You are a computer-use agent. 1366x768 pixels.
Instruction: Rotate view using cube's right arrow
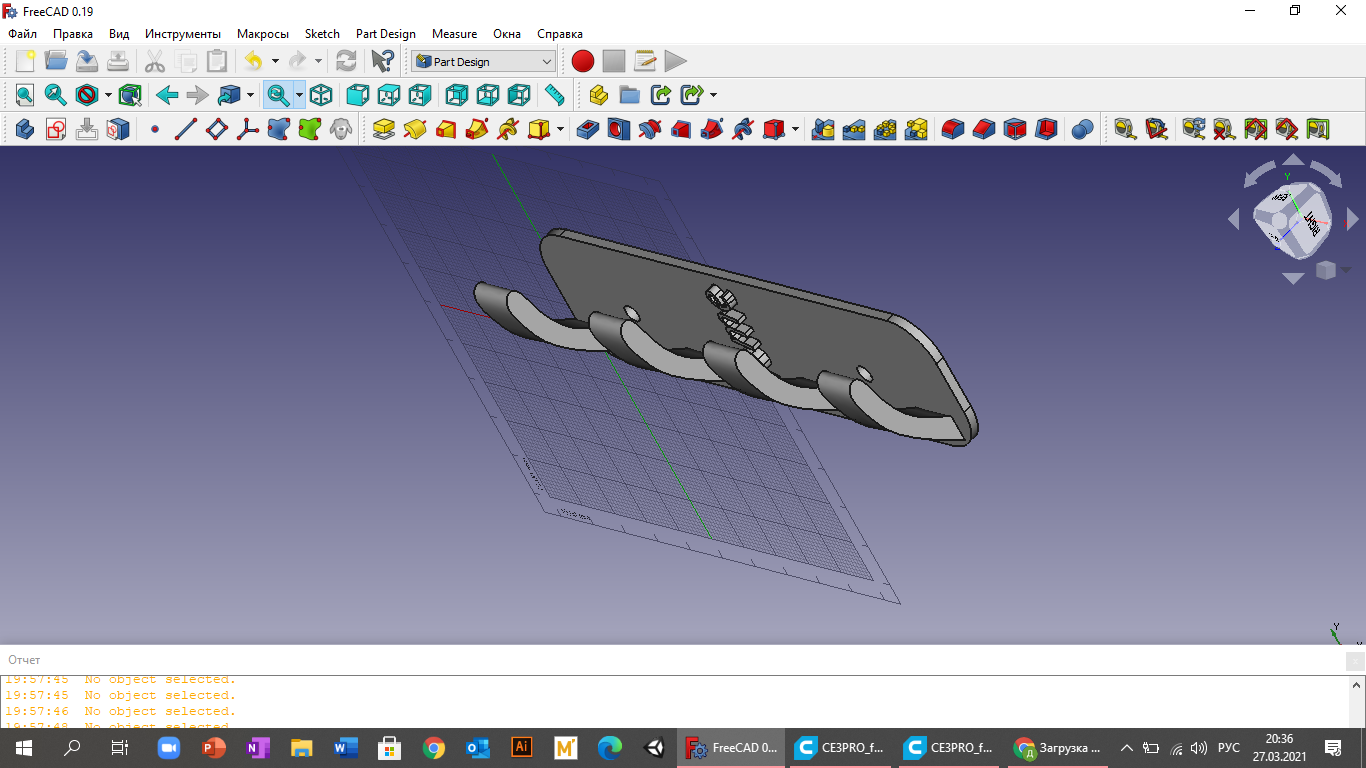(x=1352, y=218)
